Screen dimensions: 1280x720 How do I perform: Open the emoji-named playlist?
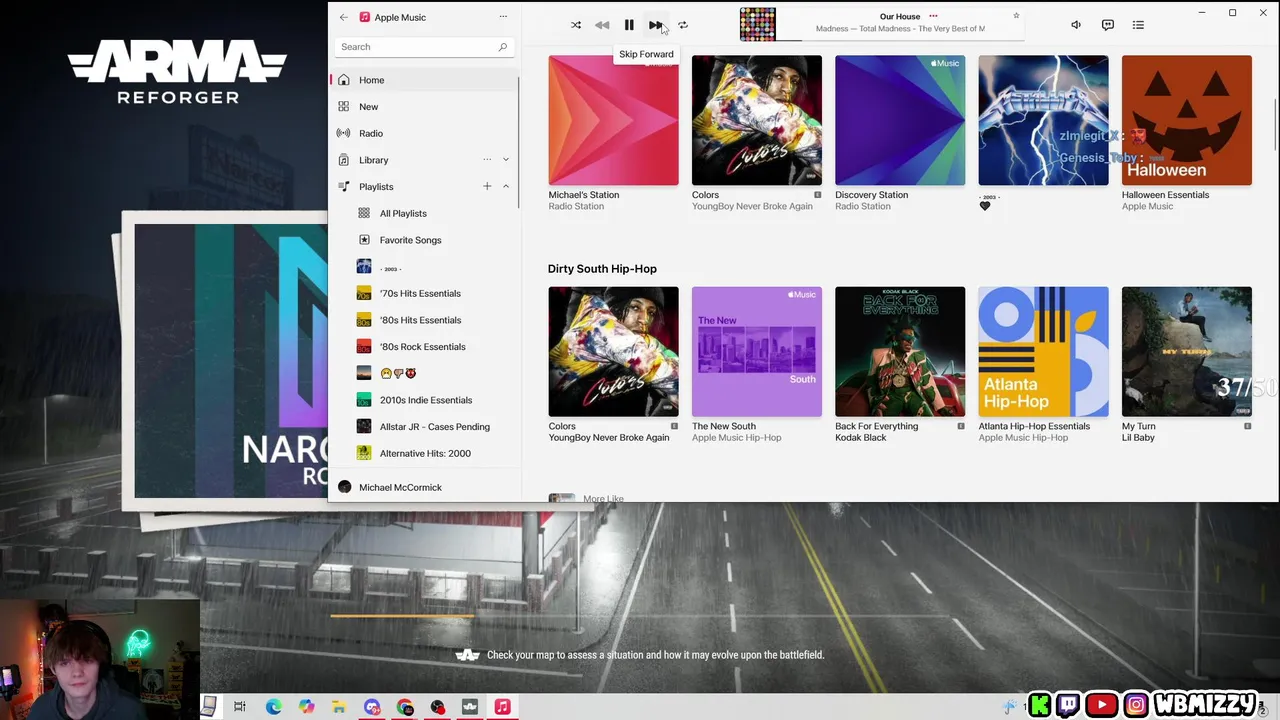coord(424,373)
